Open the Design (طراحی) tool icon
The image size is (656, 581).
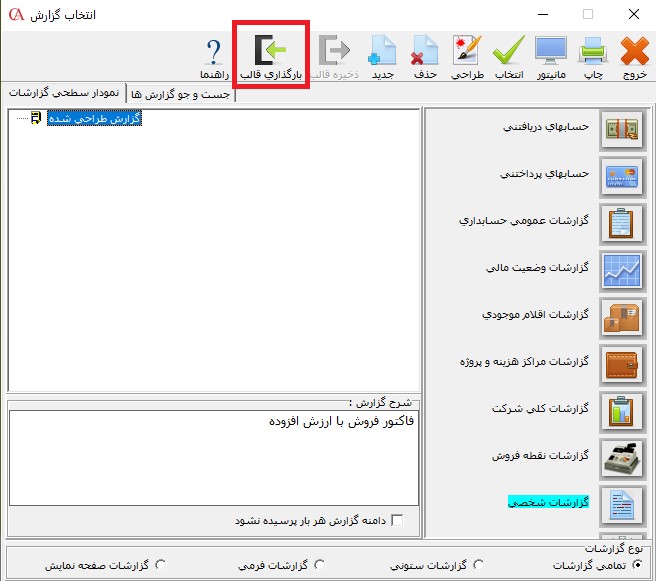pyautogui.click(x=467, y=57)
